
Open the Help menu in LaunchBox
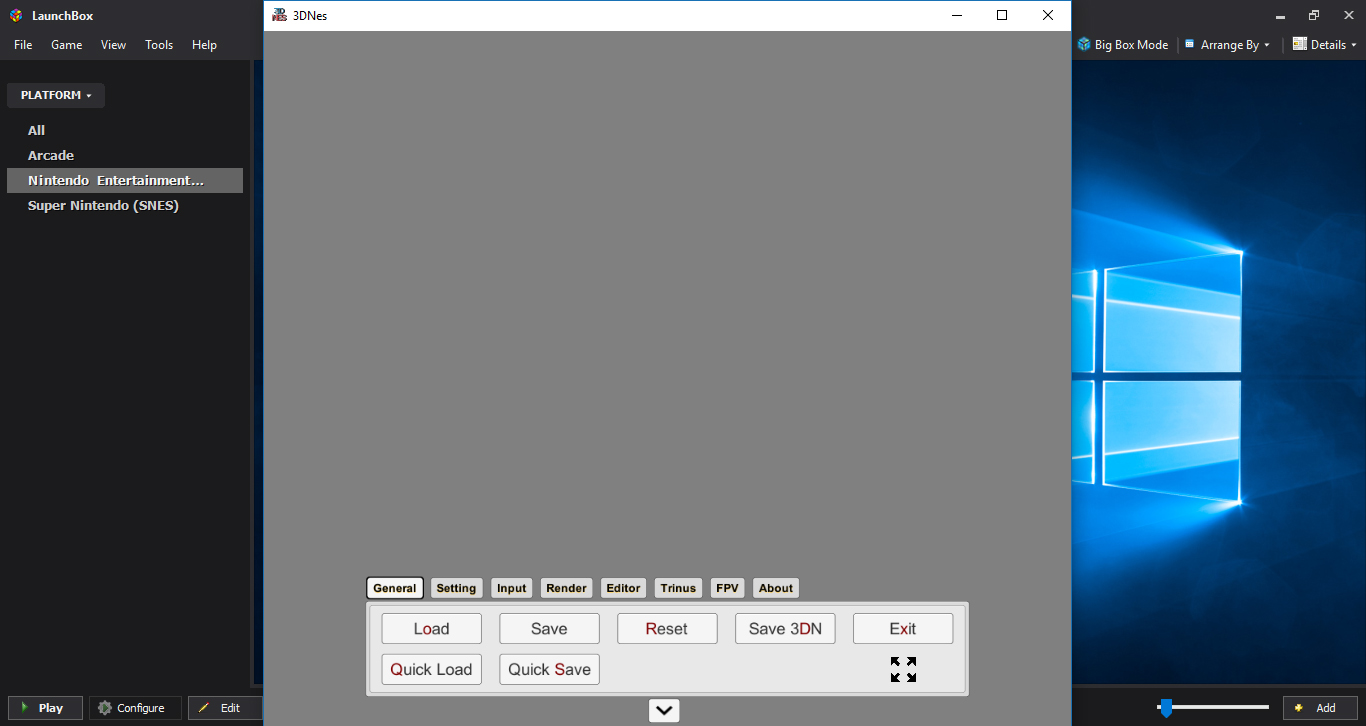[204, 45]
